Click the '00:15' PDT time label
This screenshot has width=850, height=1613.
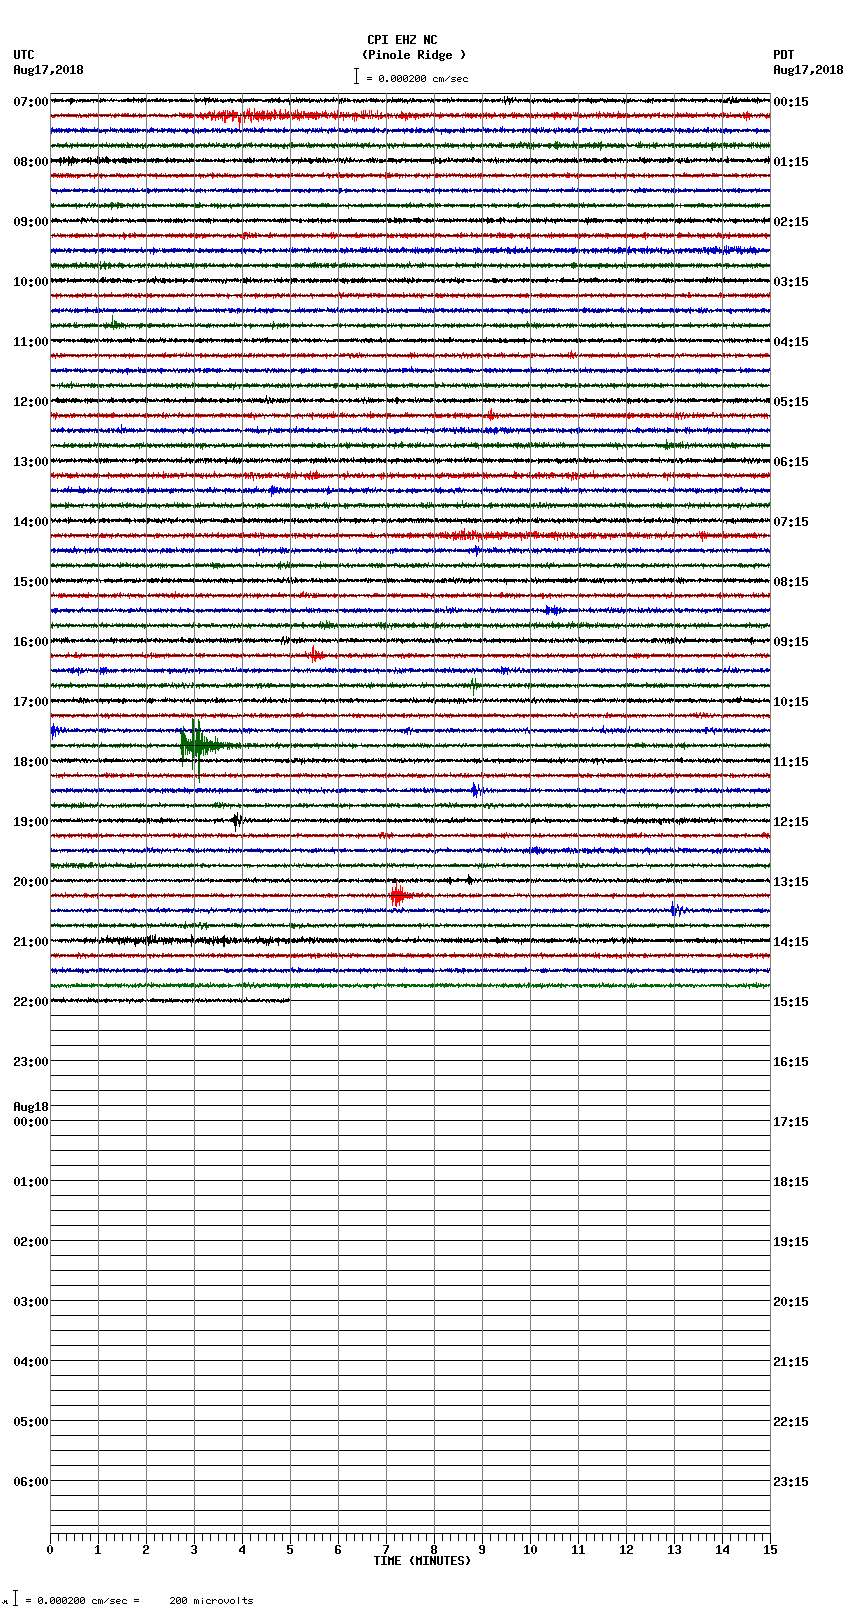791,102
